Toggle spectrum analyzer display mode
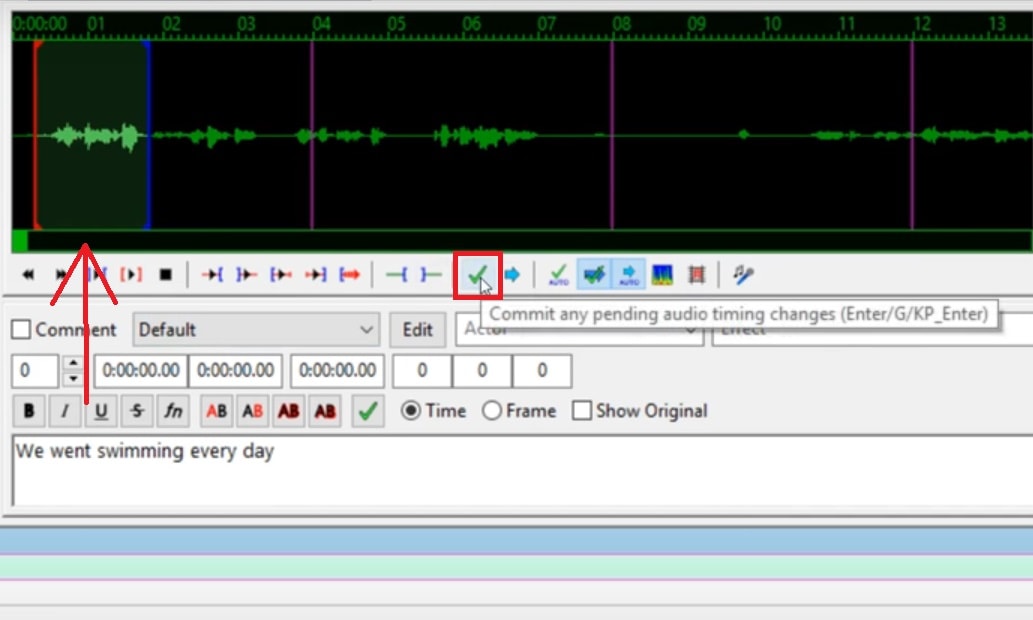1033x620 pixels. click(662, 274)
